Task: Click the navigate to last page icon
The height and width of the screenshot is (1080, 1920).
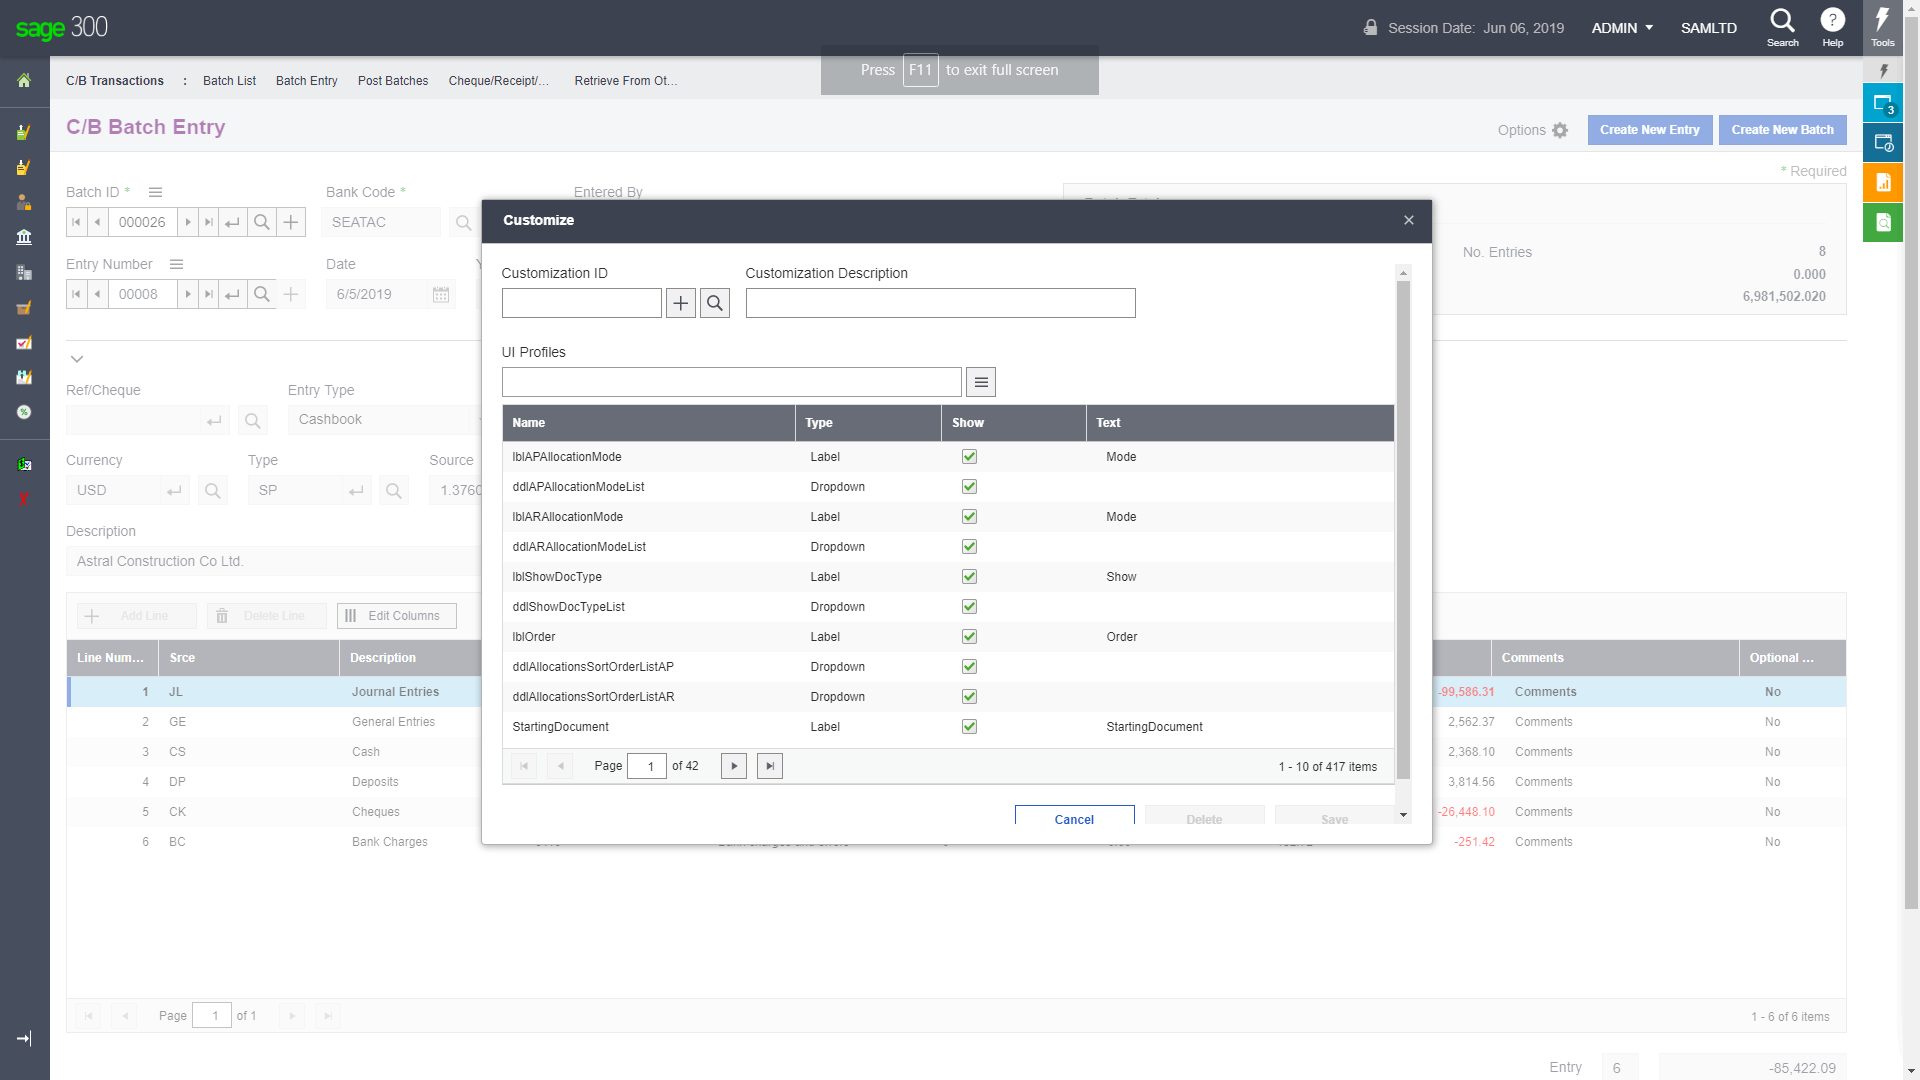Action: (x=769, y=766)
